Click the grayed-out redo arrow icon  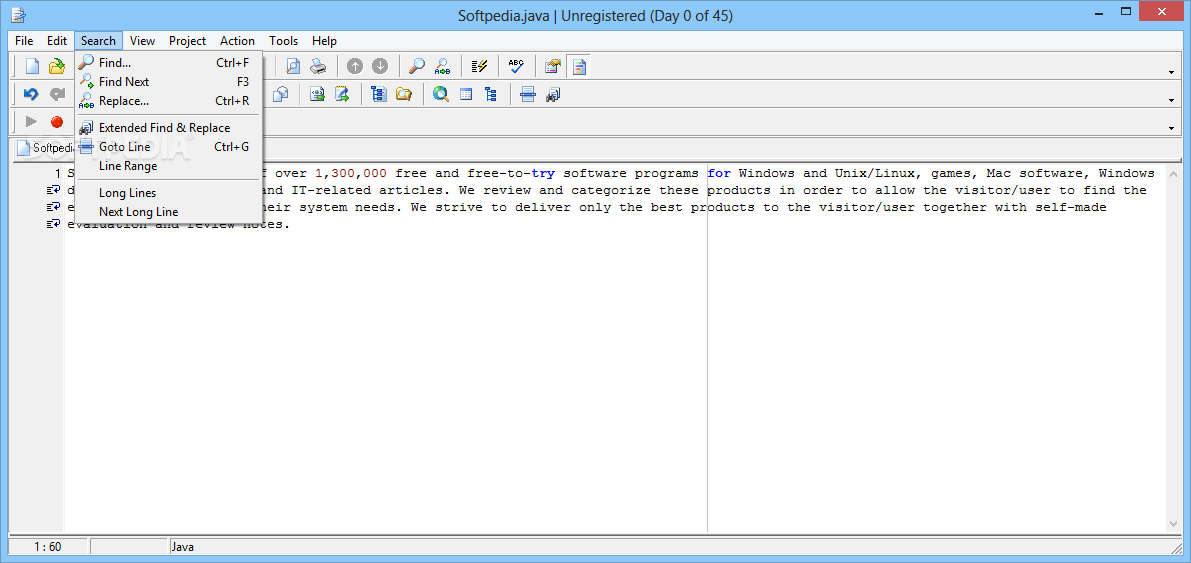click(x=56, y=94)
